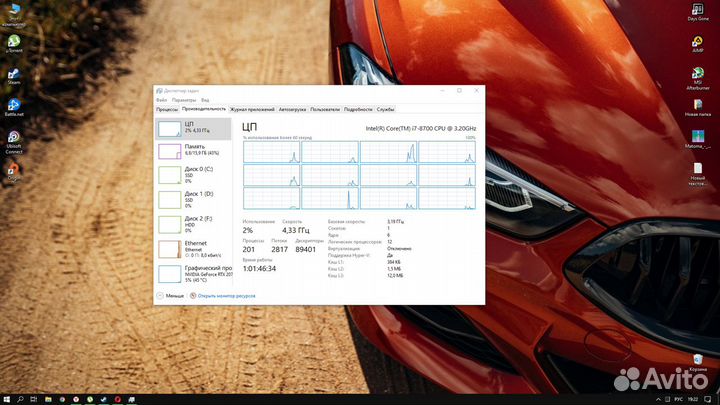Click the Windows Start button
The width and height of the screenshot is (720, 405).
click(6, 398)
